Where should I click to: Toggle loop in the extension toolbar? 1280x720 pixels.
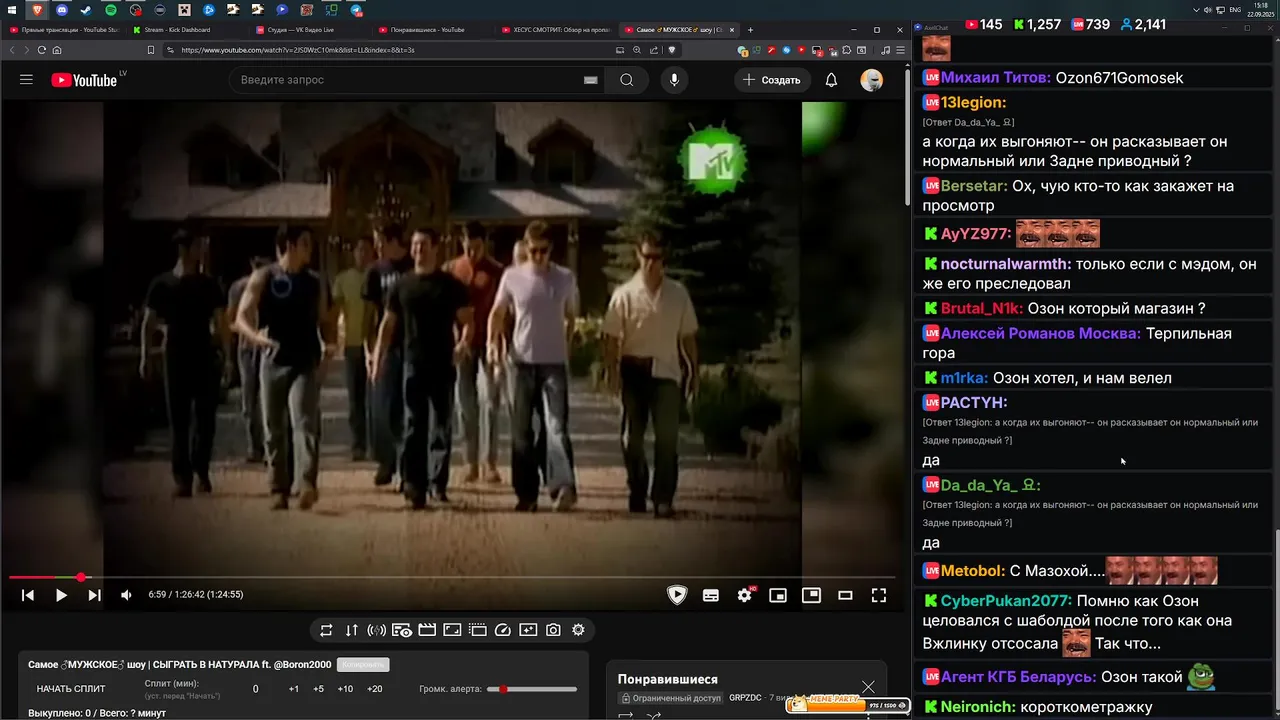point(326,630)
